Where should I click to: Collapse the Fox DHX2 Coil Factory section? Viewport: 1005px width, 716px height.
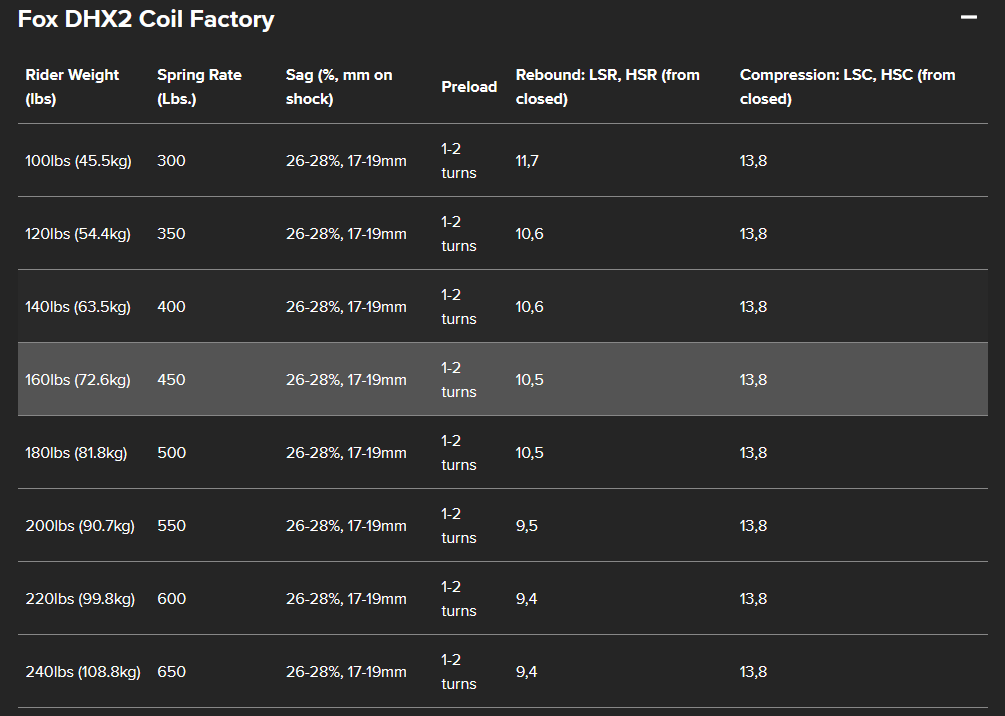pos(968,18)
